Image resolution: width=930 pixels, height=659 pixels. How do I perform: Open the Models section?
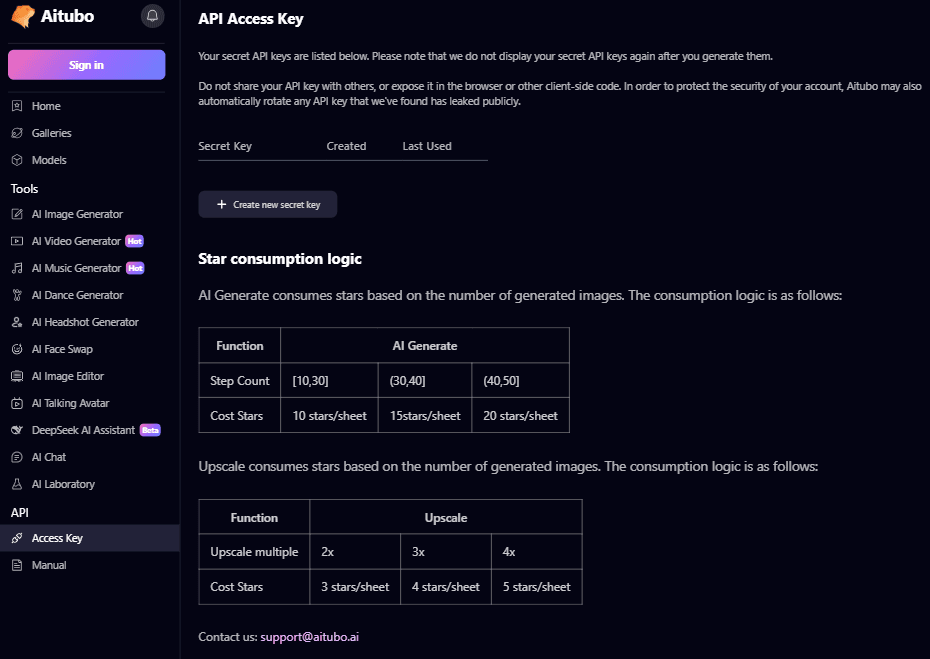49,160
